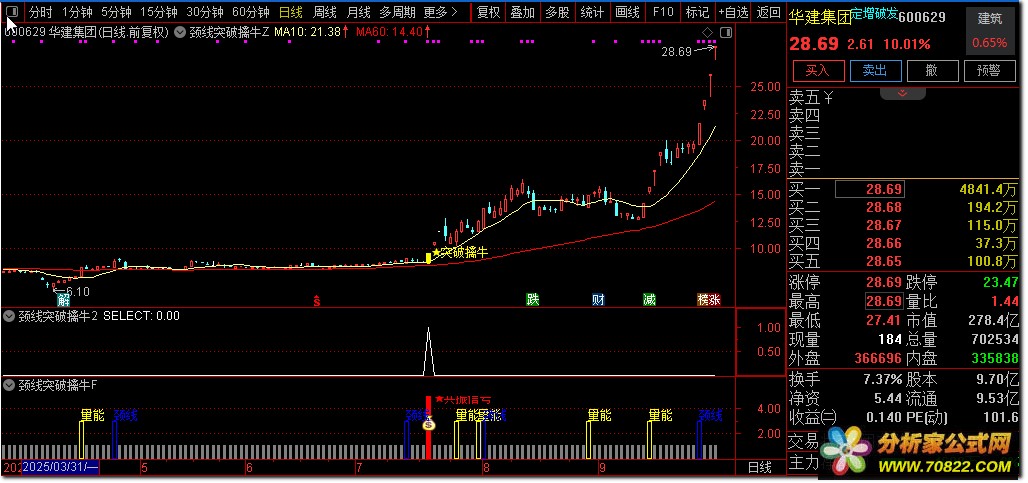Click 最低 value 27.41
Screen dimensions: 1028x483
[x=884, y=320]
